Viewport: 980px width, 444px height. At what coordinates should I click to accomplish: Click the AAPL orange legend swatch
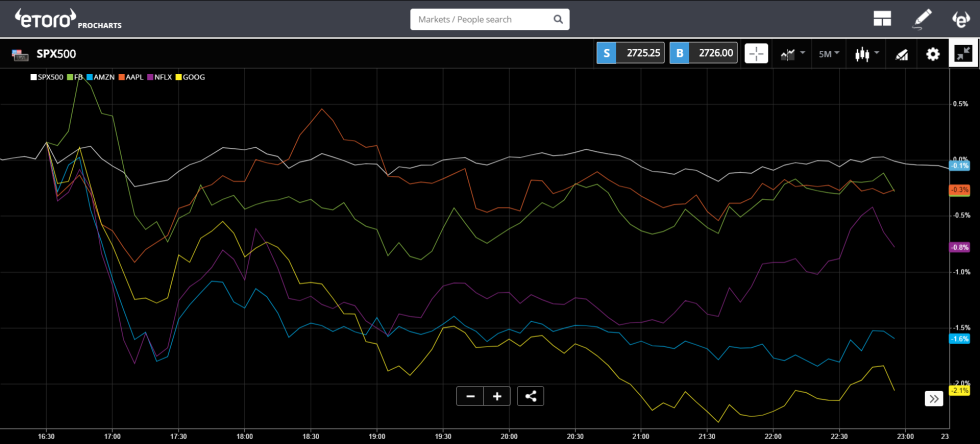click(x=122, y=77)
